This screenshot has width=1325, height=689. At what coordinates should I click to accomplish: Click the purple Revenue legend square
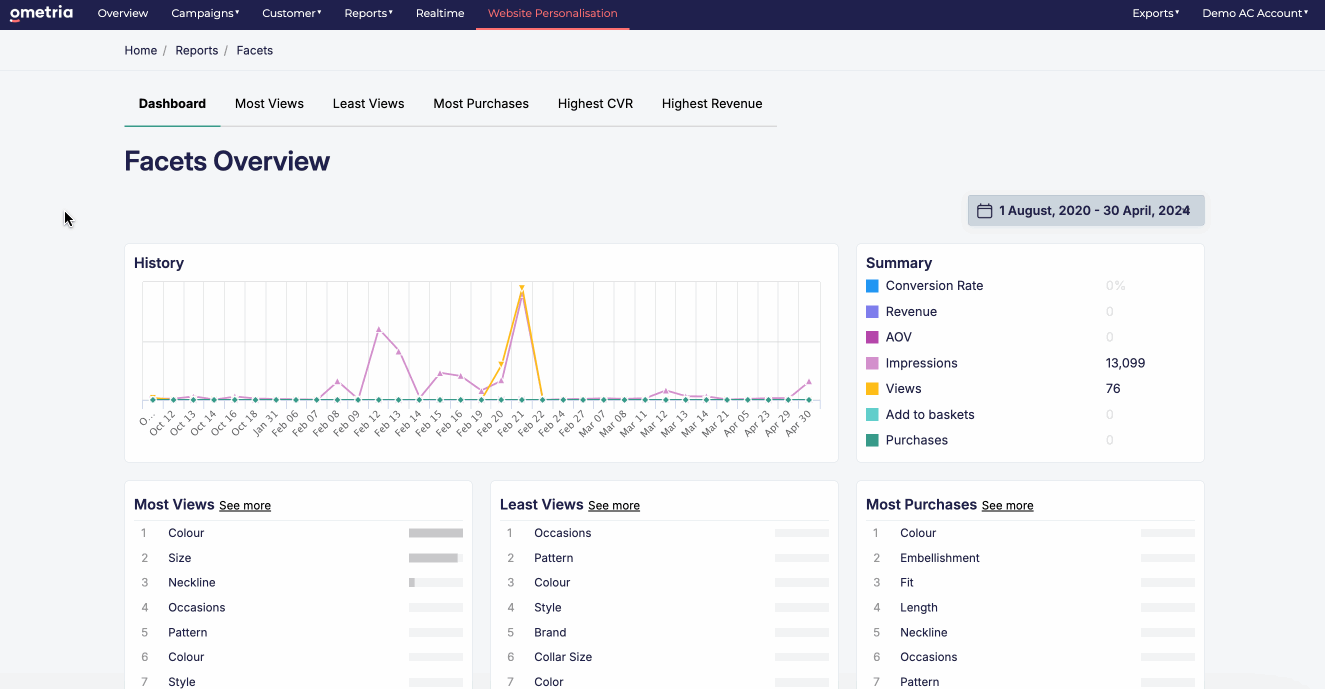pyautogui.click(x=873, y=311)
